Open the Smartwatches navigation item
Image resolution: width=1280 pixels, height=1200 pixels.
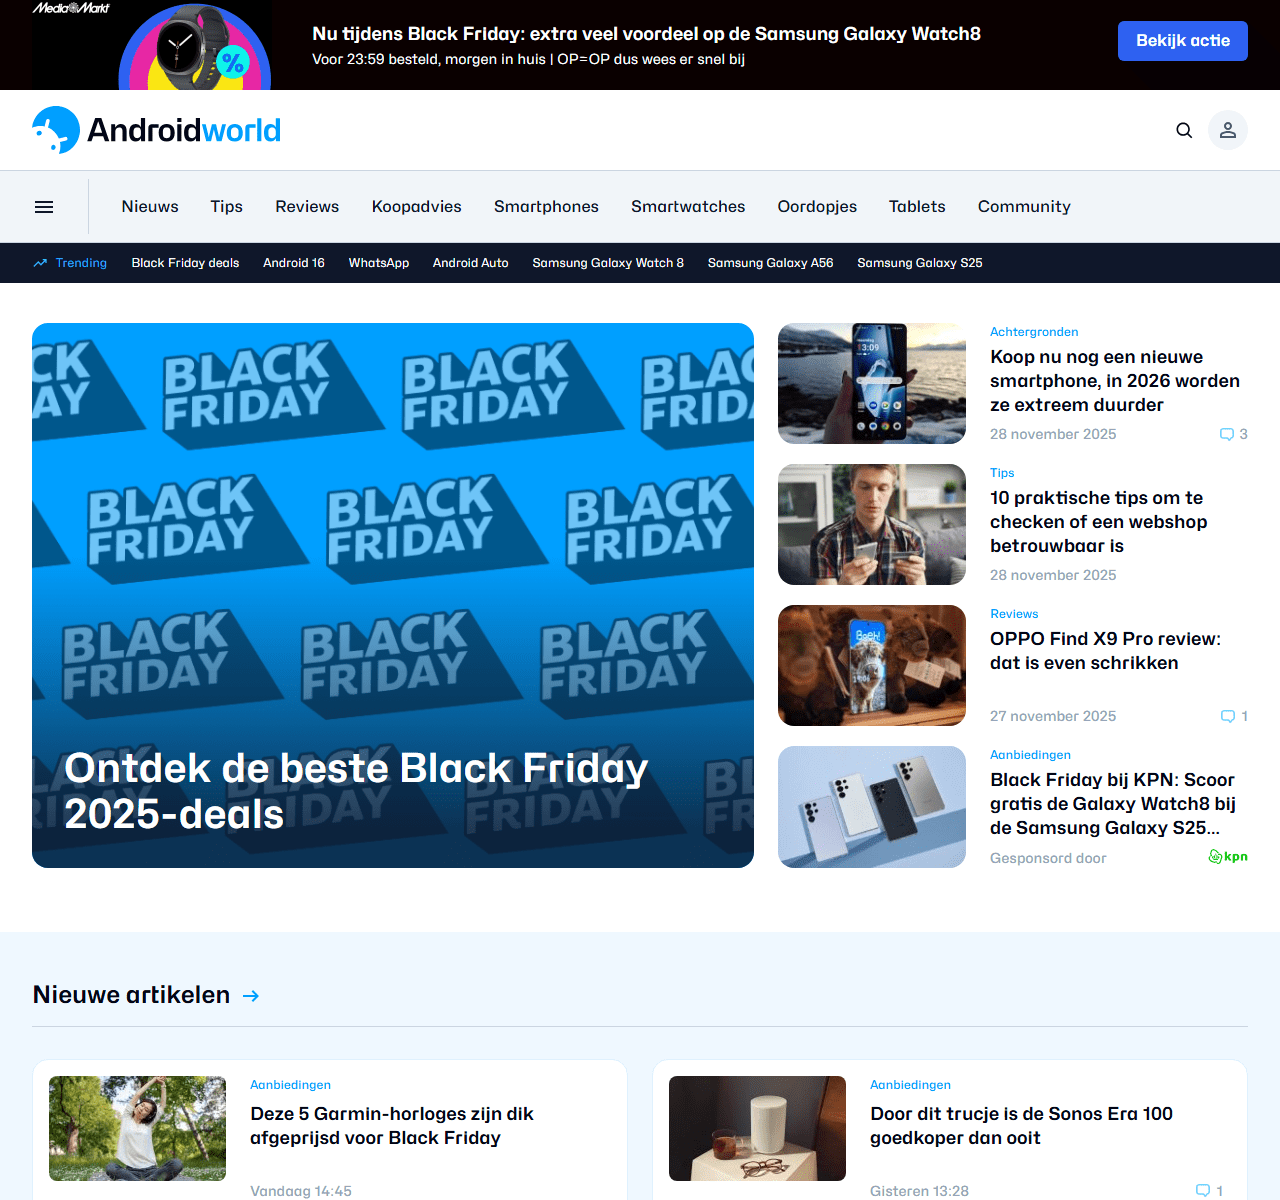[688, 207]
